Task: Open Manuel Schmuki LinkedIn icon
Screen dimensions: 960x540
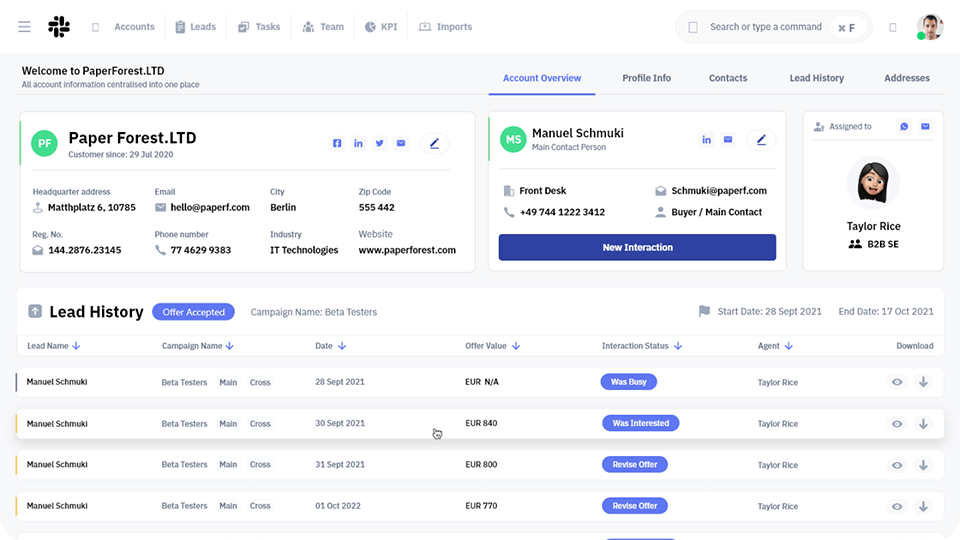Action: pos(707,140)
